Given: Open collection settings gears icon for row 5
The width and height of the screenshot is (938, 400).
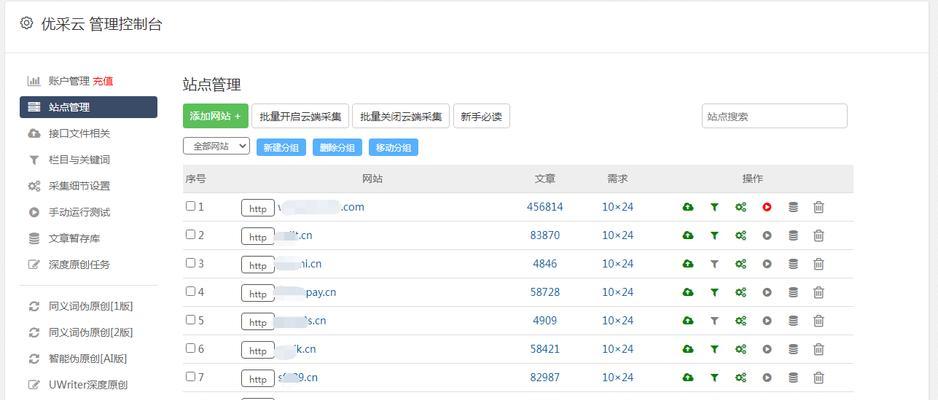Looking at the screenshot, I should (741, 320).
